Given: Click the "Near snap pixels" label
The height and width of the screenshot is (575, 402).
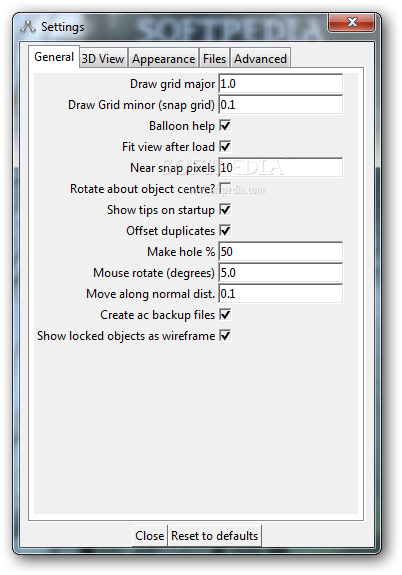Looking at the screenshot, I should click(172, 168).
